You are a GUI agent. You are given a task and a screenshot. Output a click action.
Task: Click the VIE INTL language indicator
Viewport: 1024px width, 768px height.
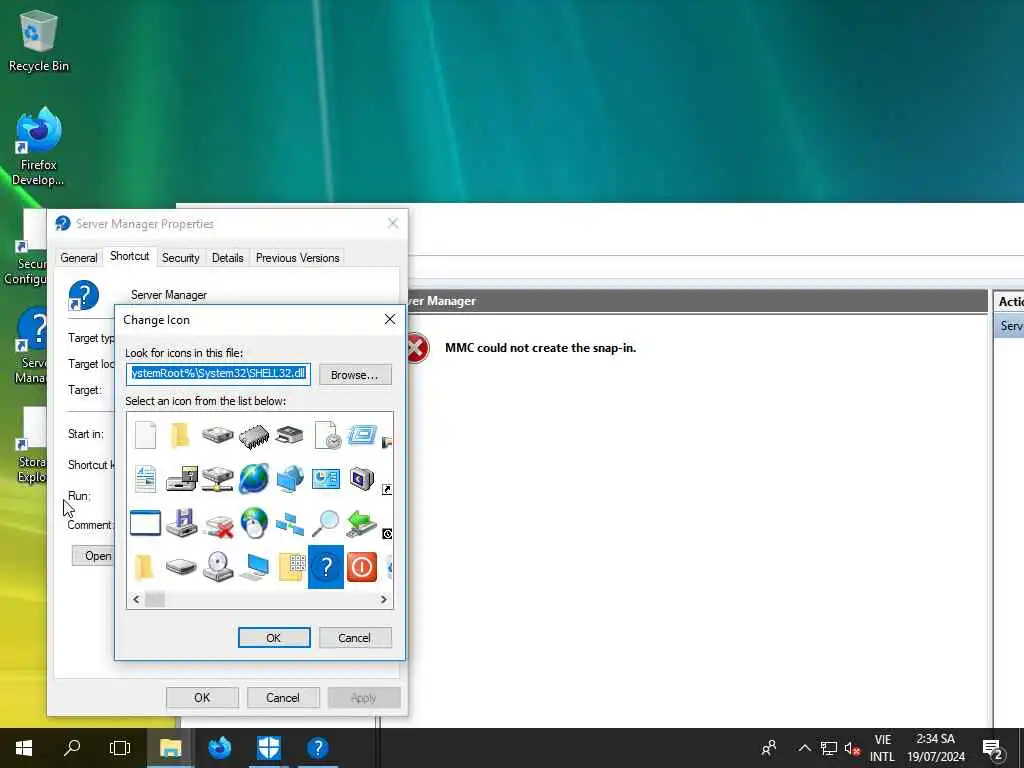click(x=882, y=748)
